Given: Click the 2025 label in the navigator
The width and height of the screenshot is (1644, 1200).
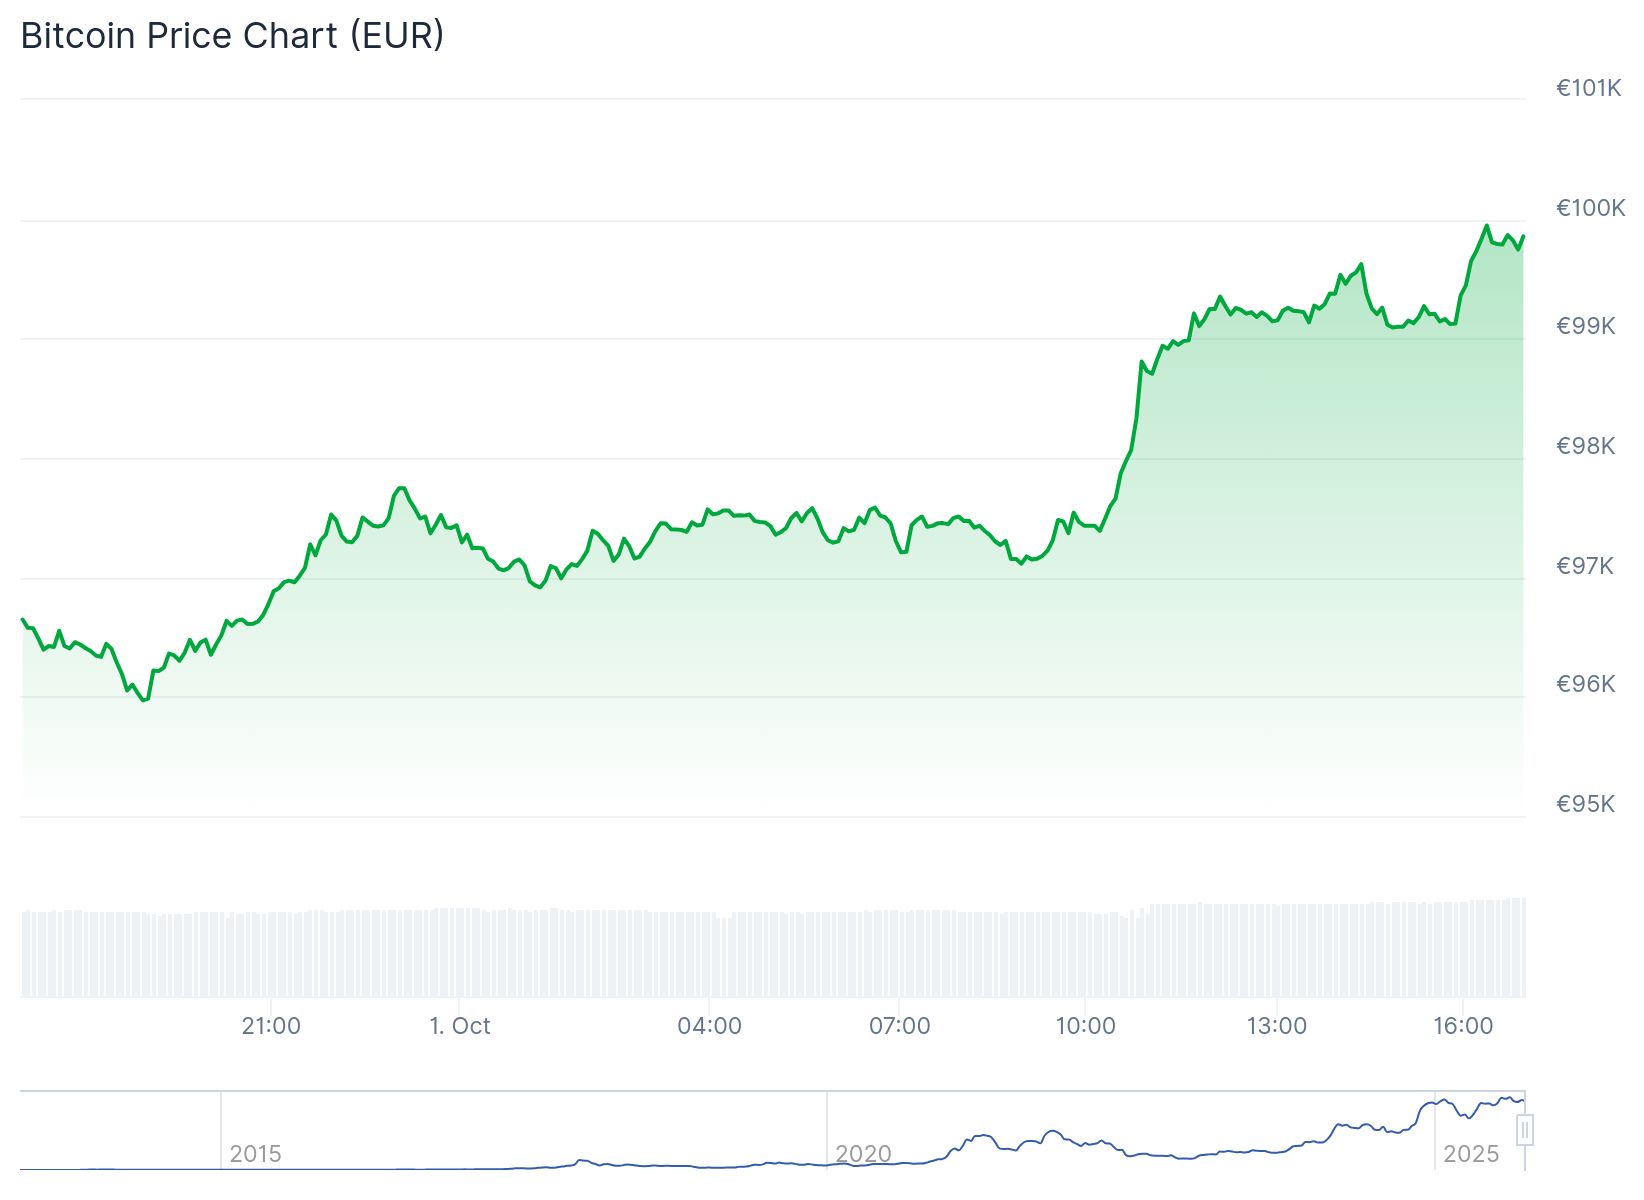Looking at the screenshot, I should tap(1471, 1154).
